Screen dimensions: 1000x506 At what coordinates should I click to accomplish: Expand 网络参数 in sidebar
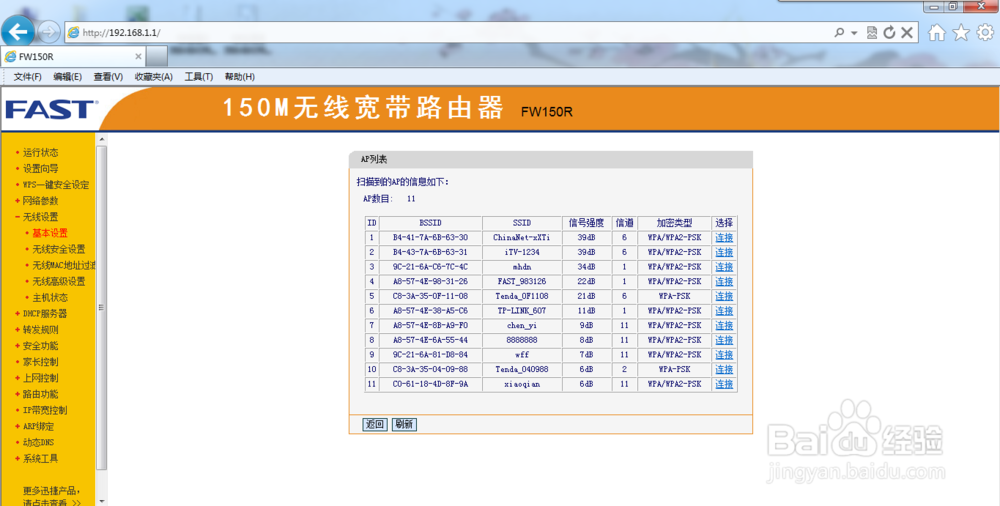coord(41,200)
